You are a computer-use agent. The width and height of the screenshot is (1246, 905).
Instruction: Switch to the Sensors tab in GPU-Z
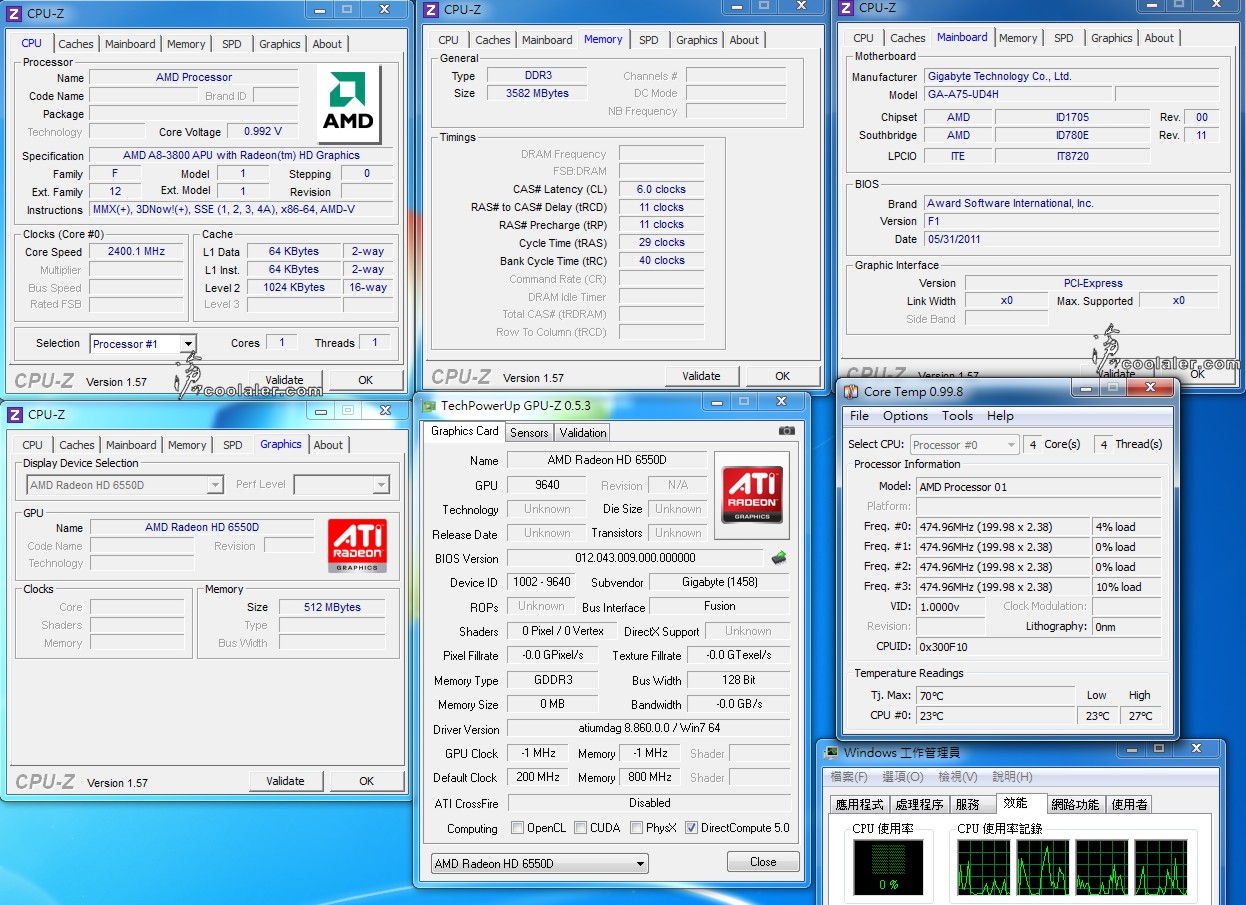pyautogui.click(x=529, y=433)
